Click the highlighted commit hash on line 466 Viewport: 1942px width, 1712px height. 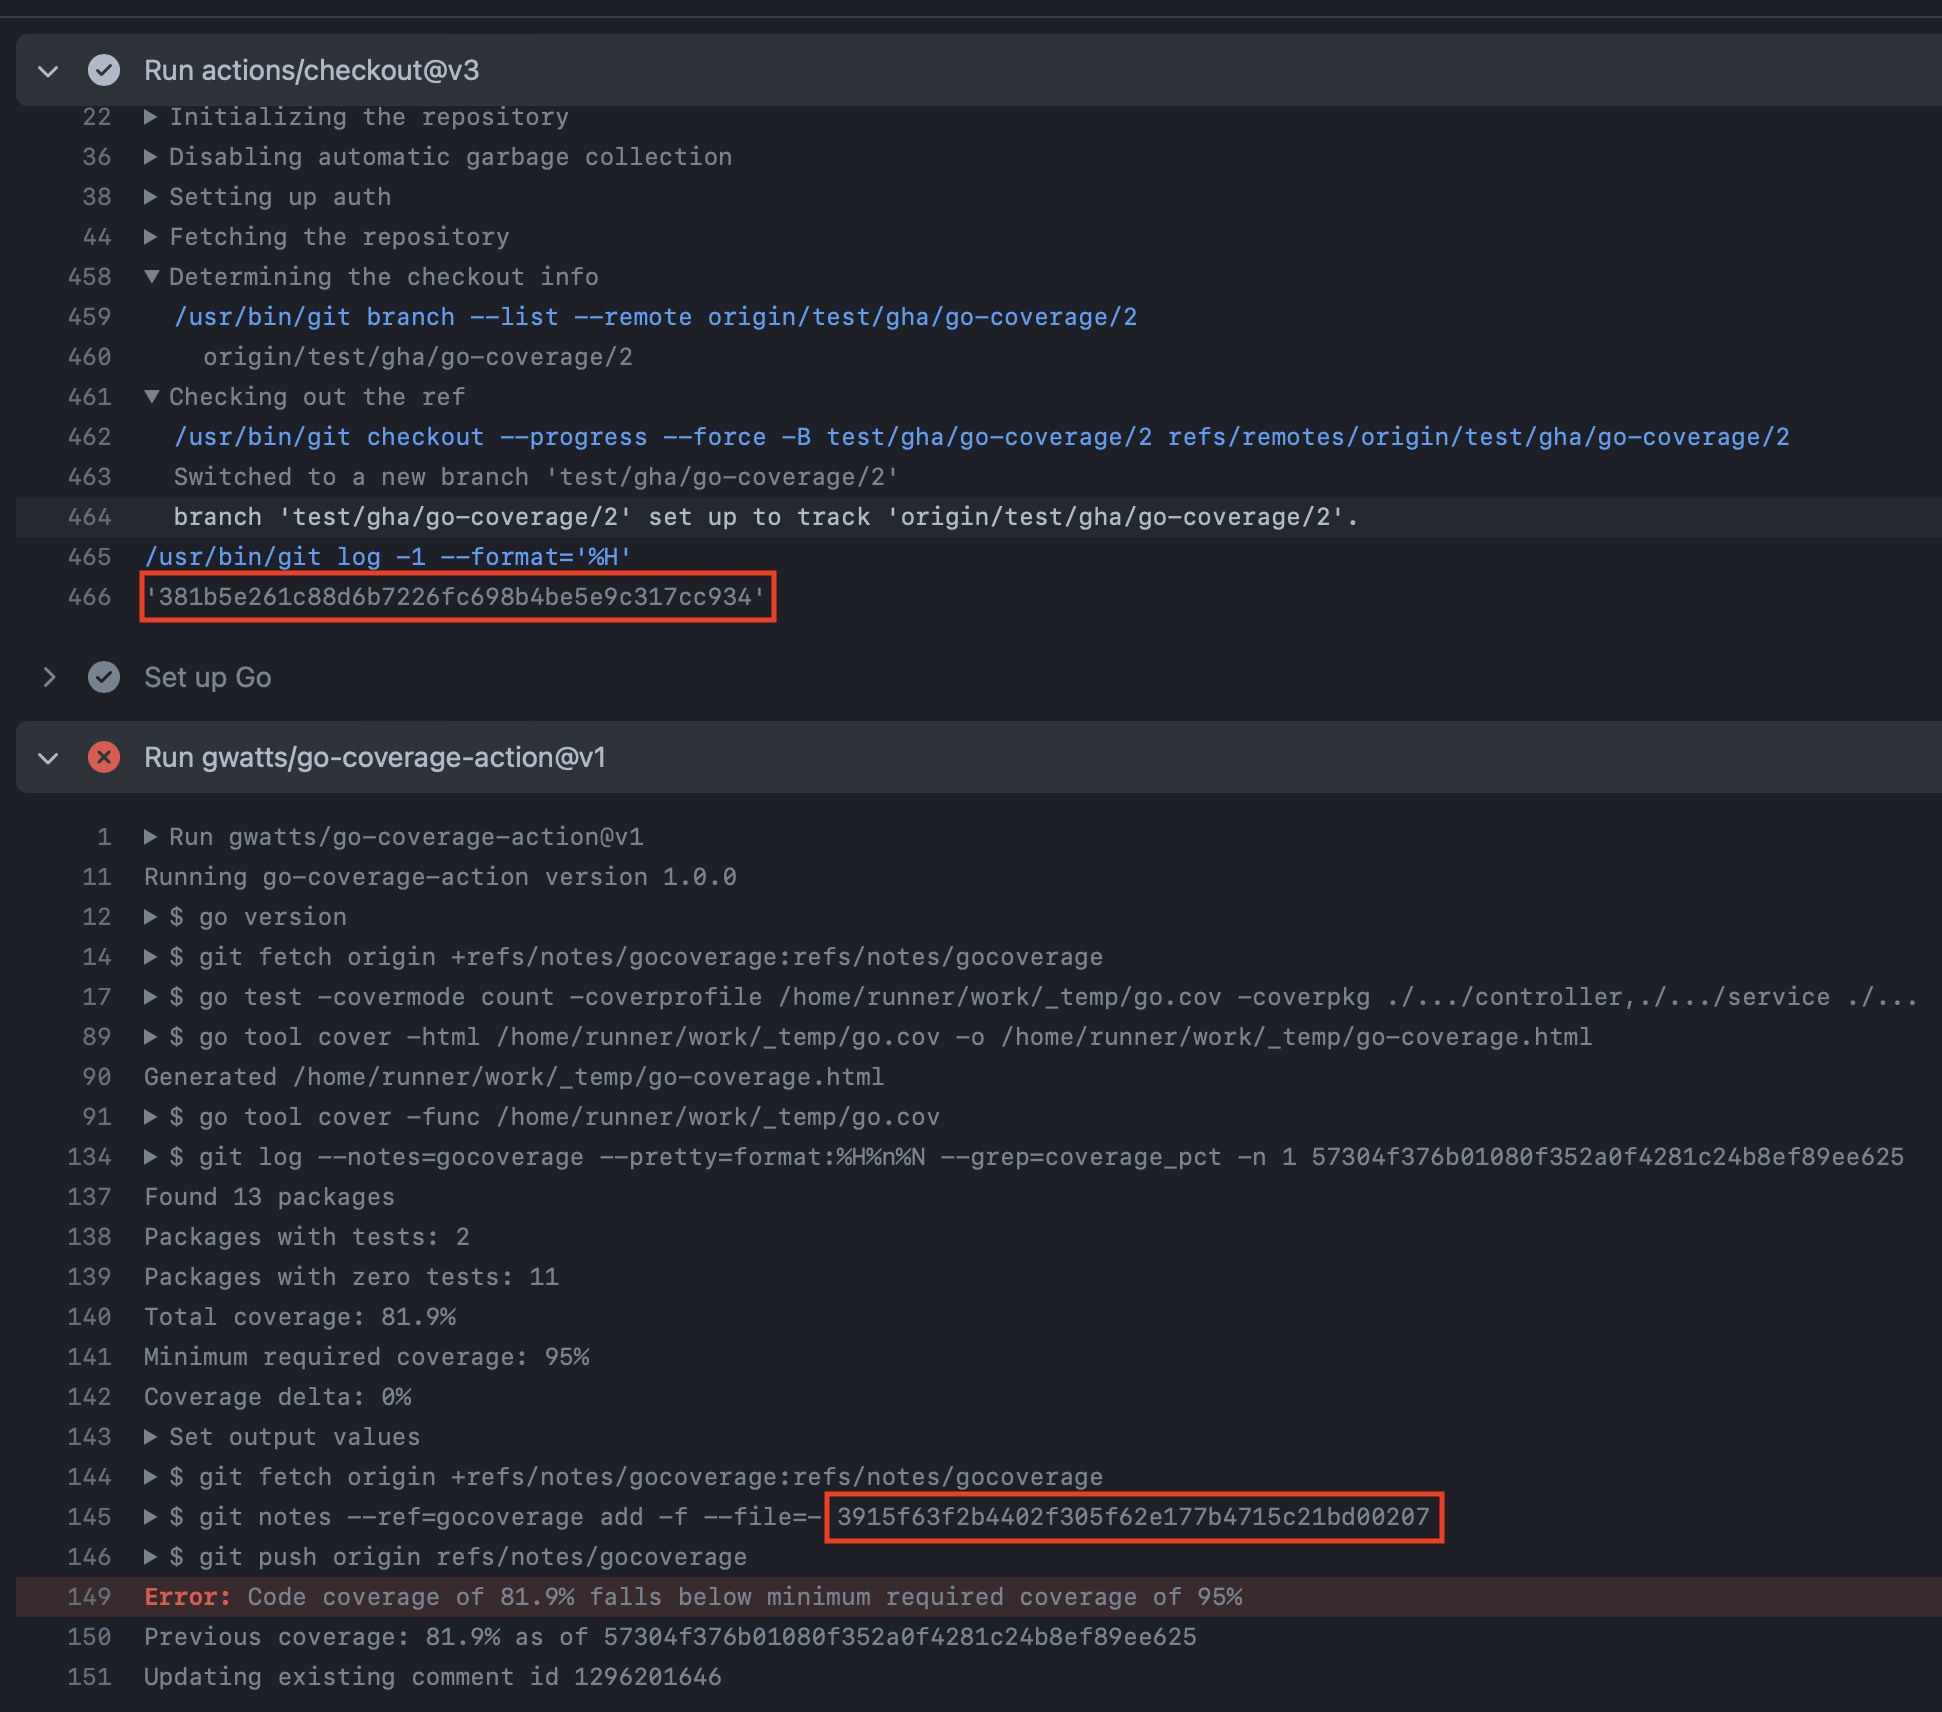pyautogui.click(x=457, y=597)
